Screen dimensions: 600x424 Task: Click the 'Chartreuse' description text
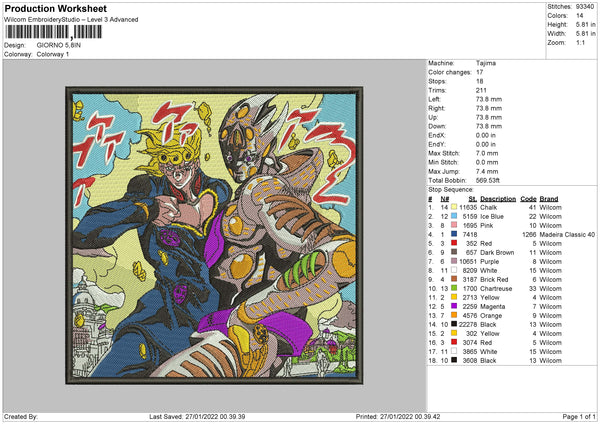496,289
